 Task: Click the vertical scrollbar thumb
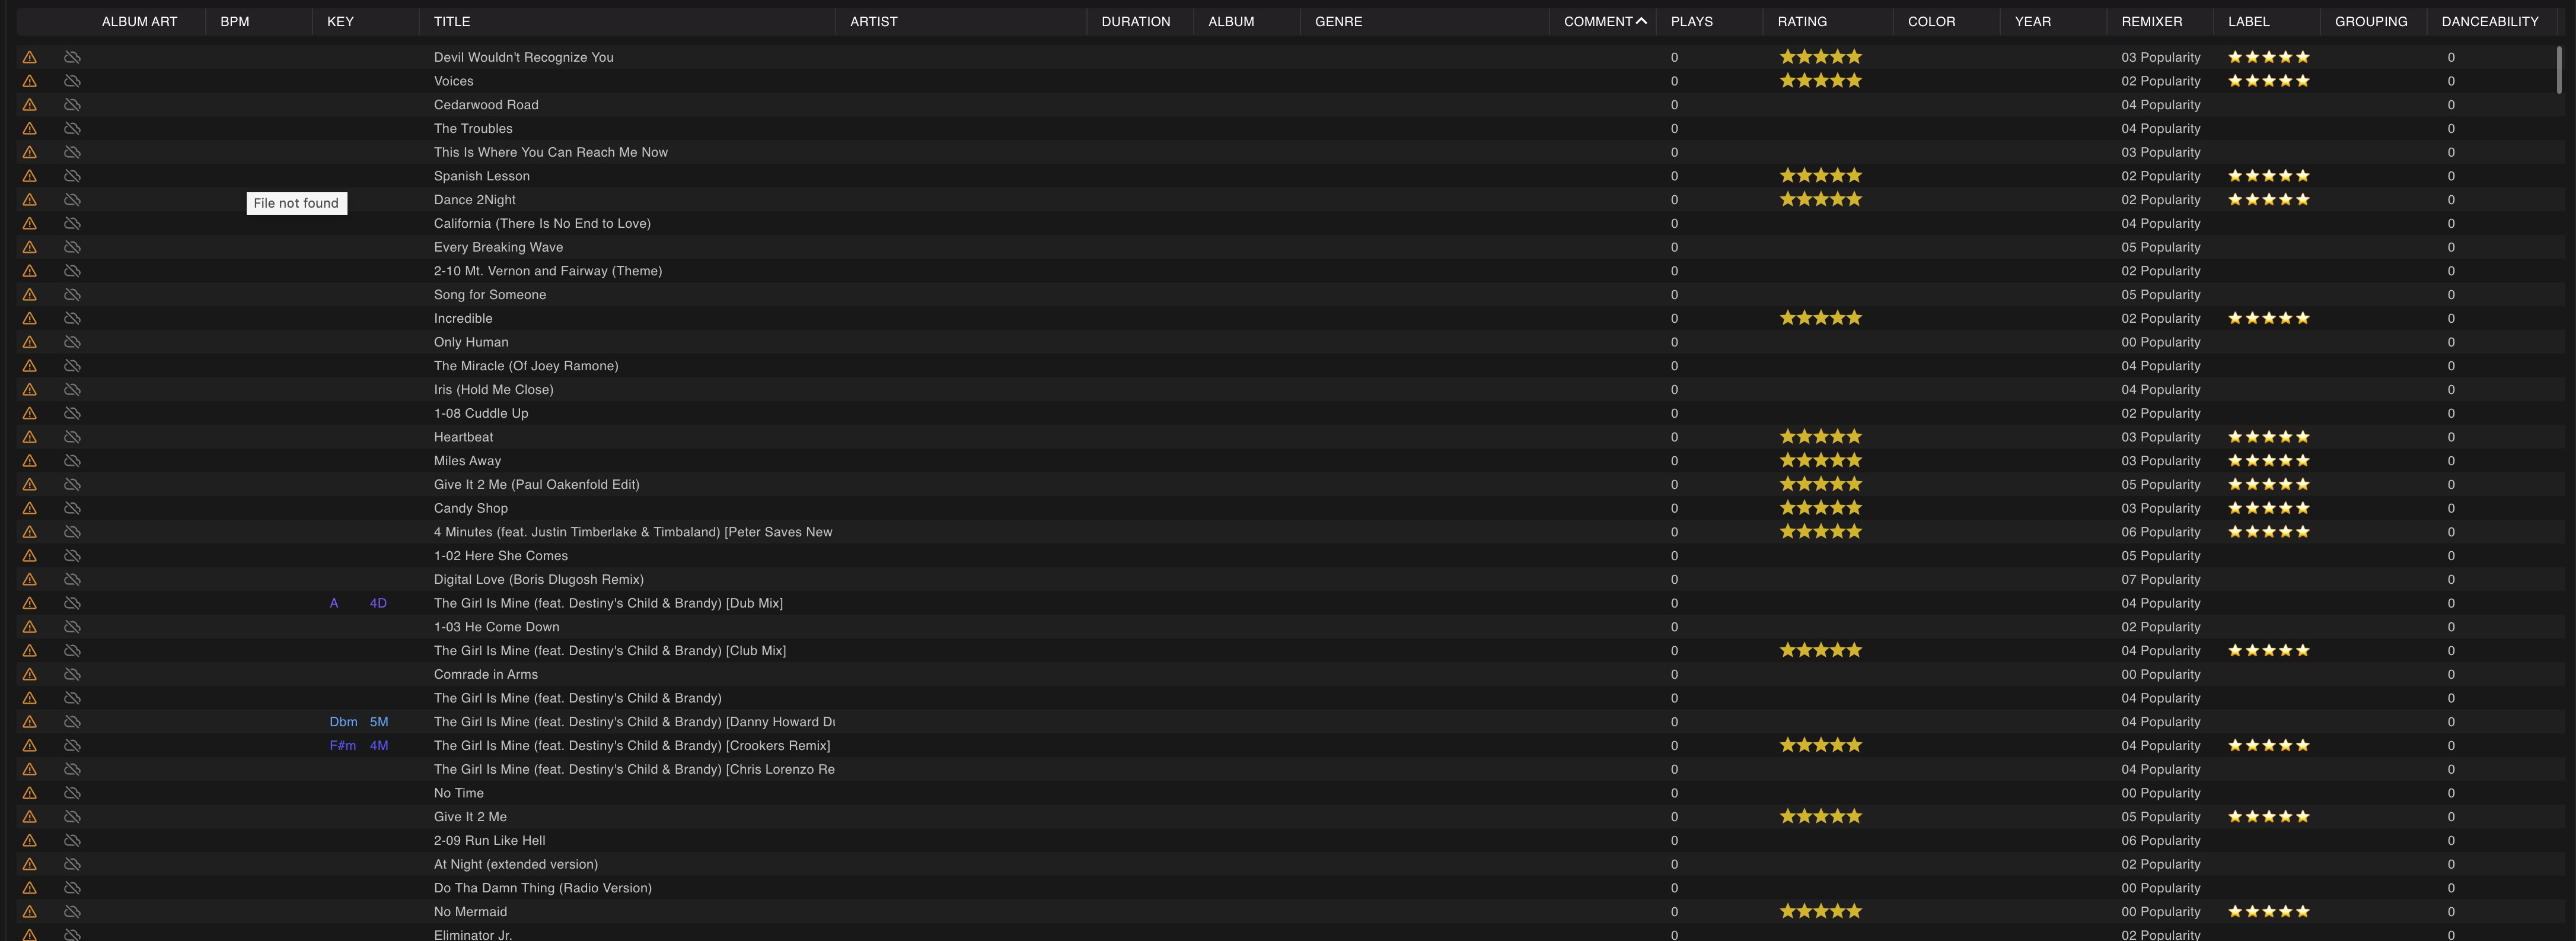(x=2559, y=70)
